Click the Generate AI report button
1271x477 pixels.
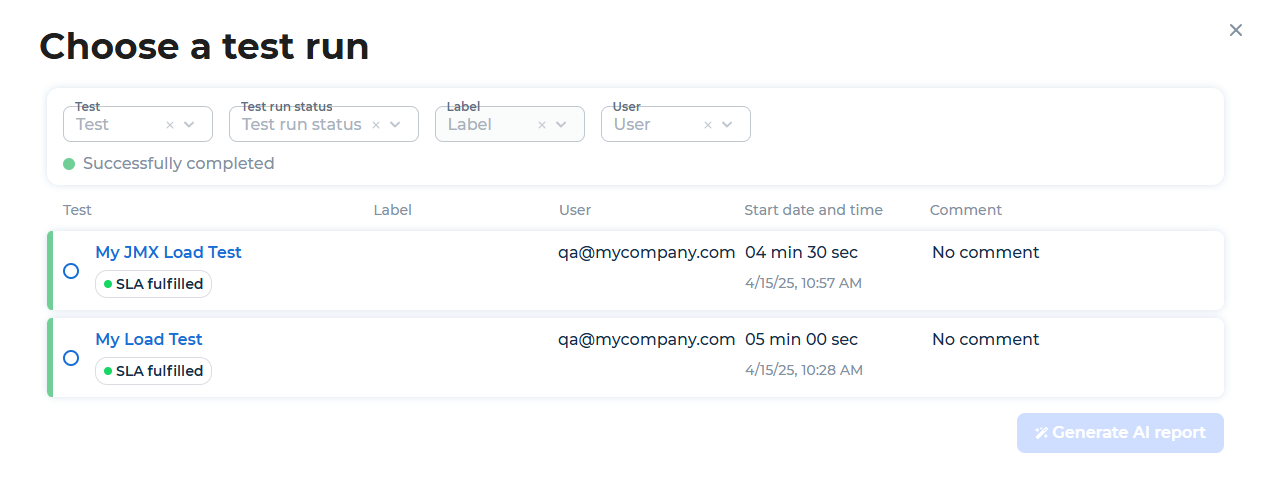[x=1120, y=433]
